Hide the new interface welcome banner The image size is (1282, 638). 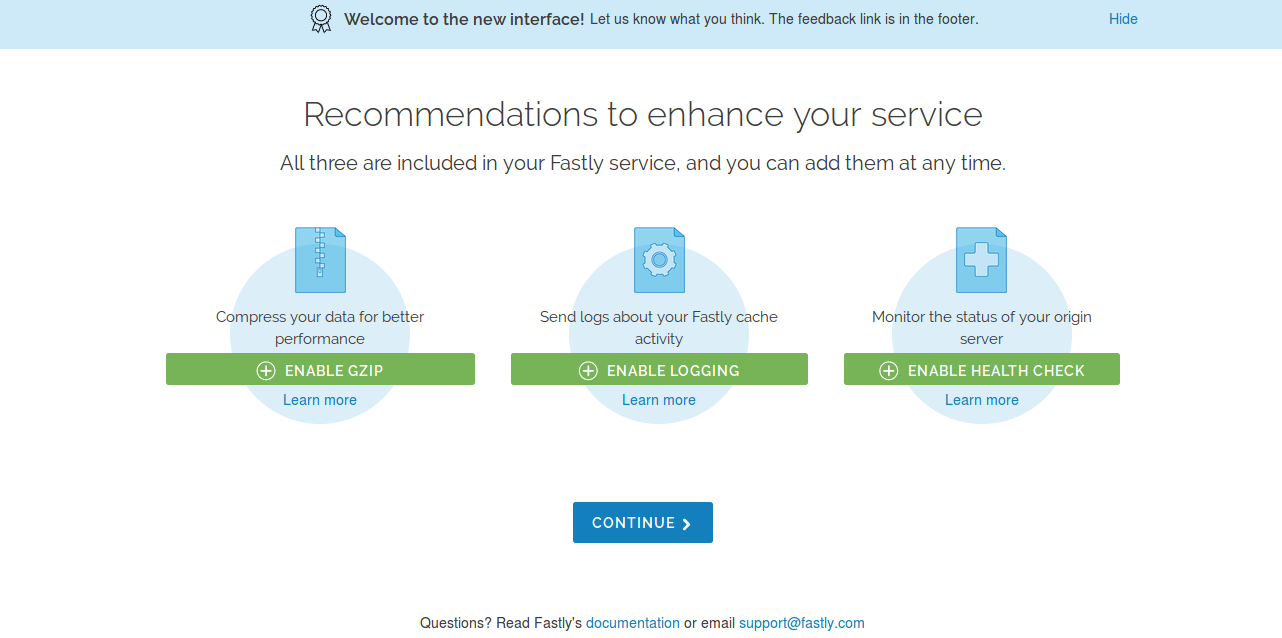(x=1123, y=19)
